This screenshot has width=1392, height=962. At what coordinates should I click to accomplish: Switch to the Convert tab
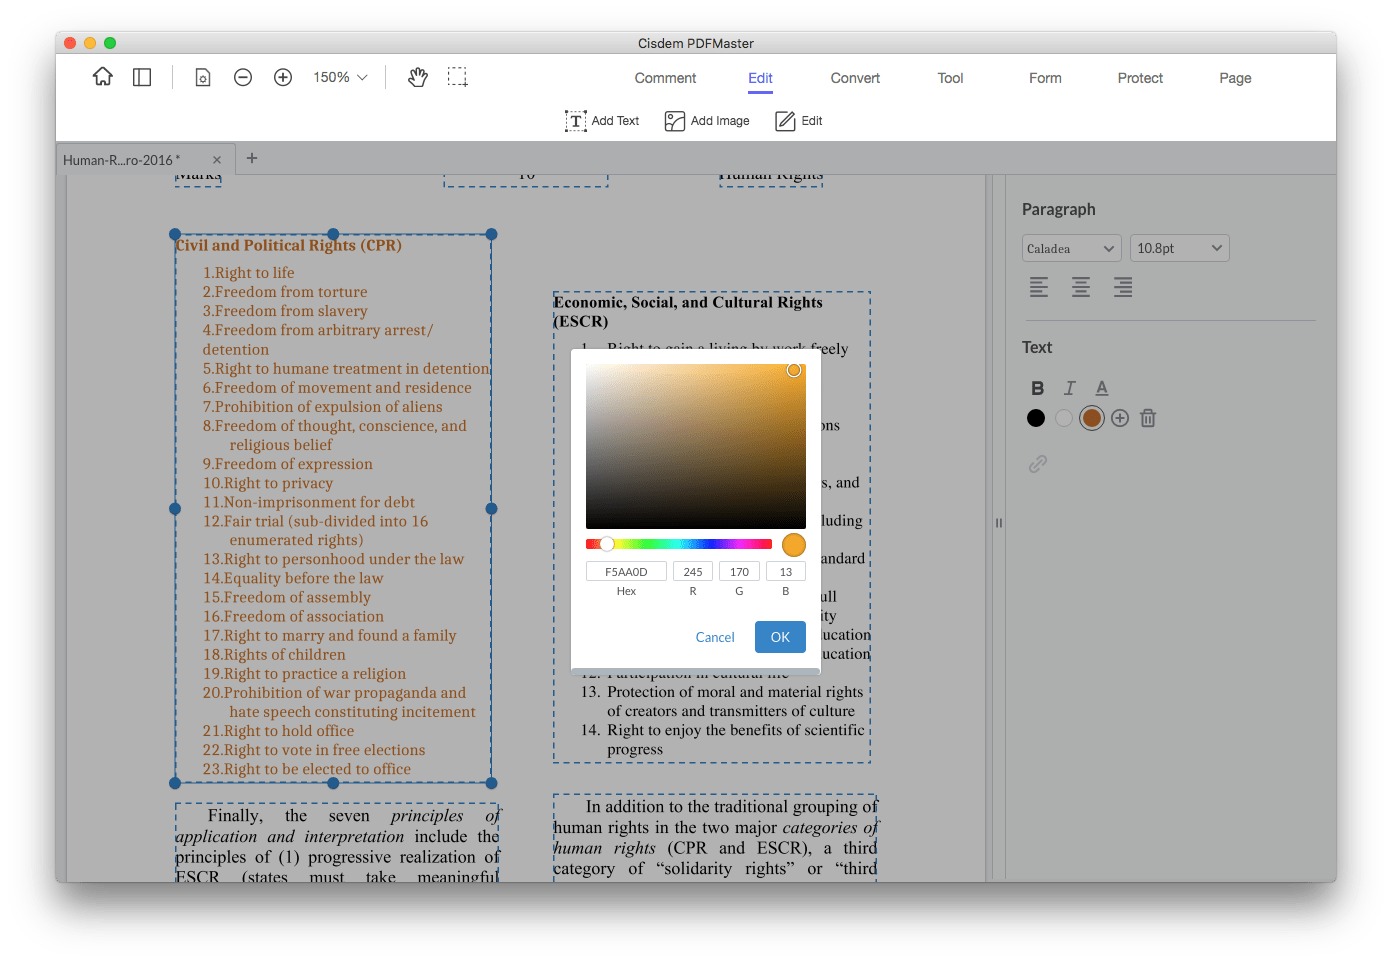[x=855, y=78]
